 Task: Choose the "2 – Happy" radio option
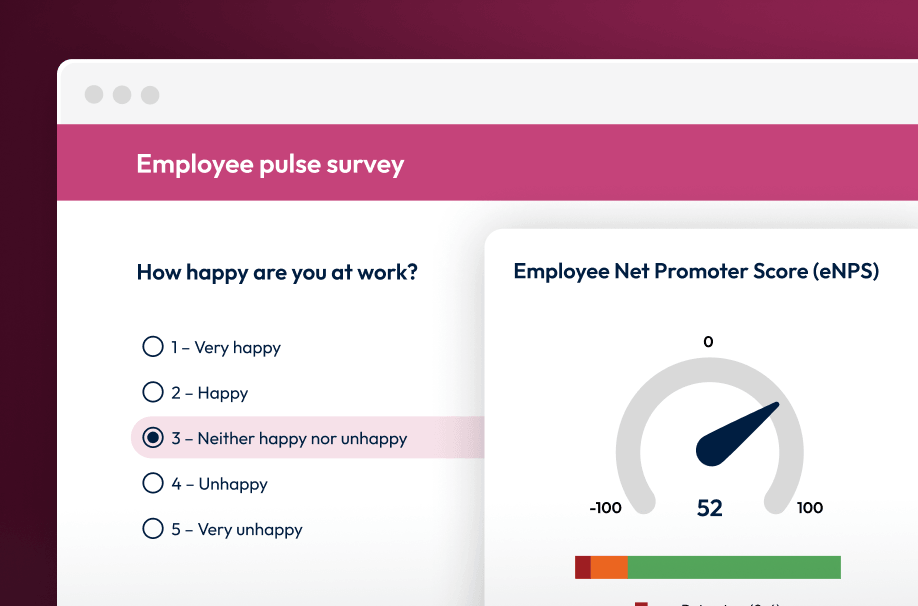tap(153, 392)
